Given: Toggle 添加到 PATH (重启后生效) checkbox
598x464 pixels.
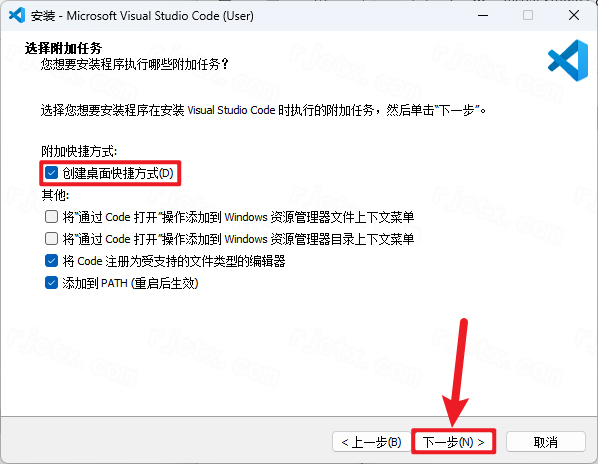Looking at the screenshot, I should [51, 283].
